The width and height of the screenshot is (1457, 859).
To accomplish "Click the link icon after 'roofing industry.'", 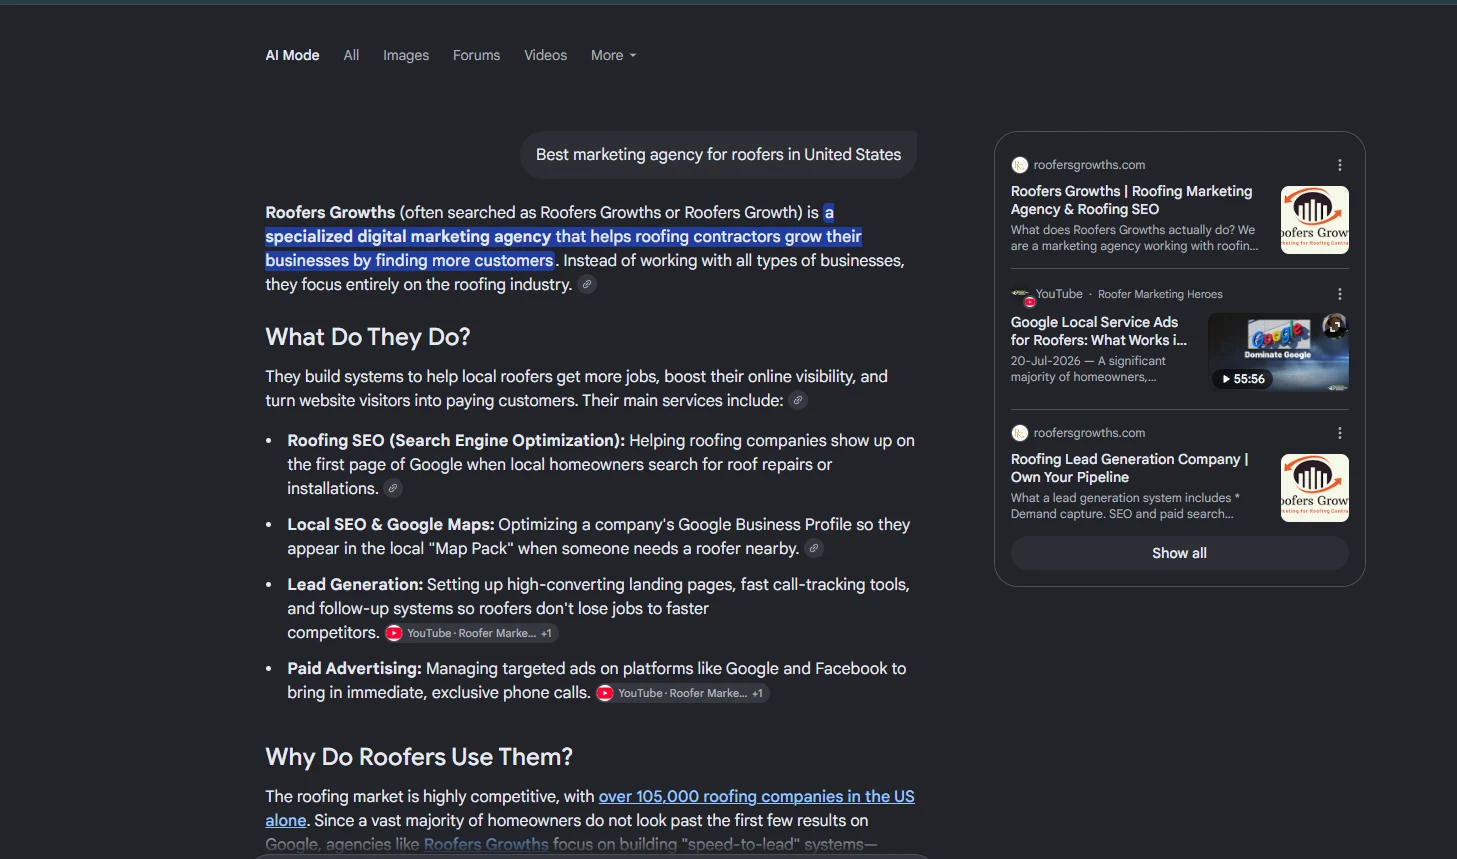I will [x=588, y=285].
